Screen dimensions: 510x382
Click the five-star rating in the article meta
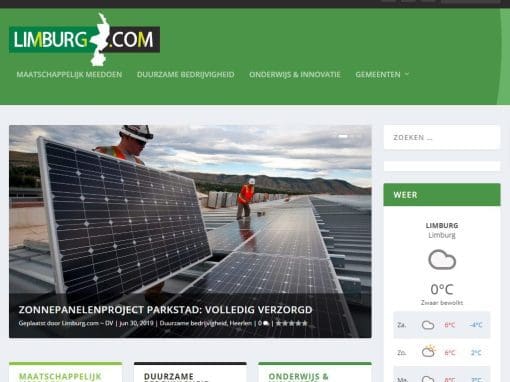click(291, 323)
